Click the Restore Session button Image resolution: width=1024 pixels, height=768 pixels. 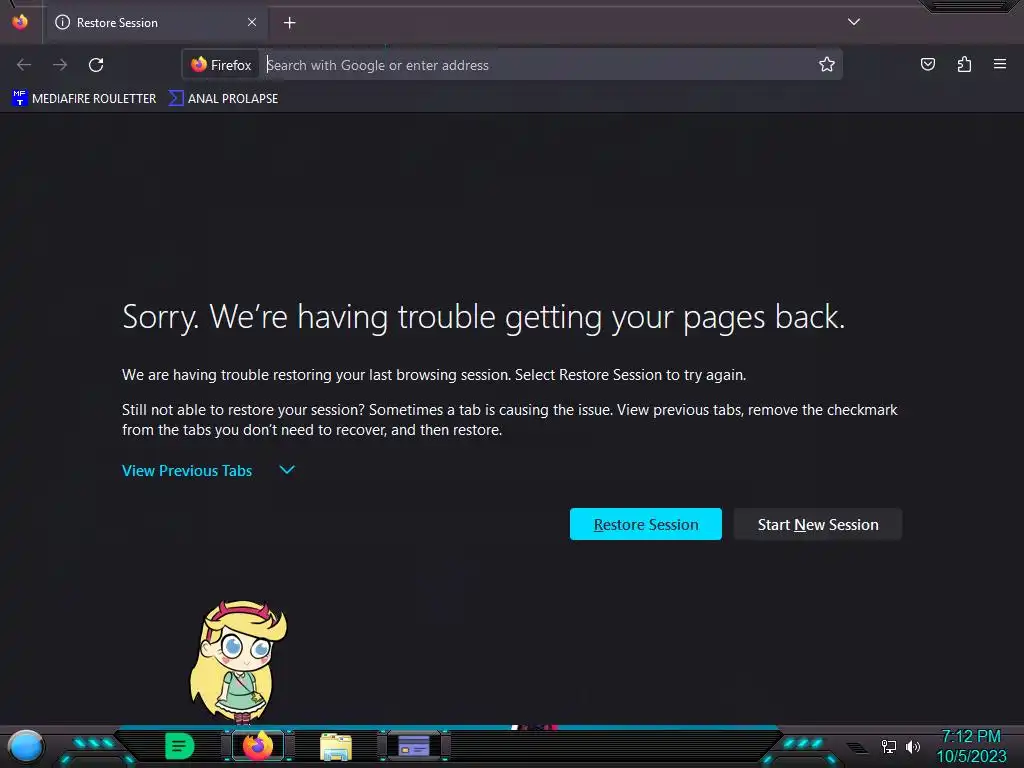pyautogui.click(x=645, y=524)
